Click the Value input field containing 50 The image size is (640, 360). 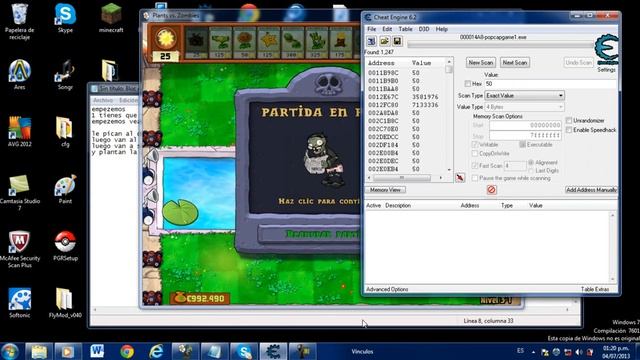point(550,84)
